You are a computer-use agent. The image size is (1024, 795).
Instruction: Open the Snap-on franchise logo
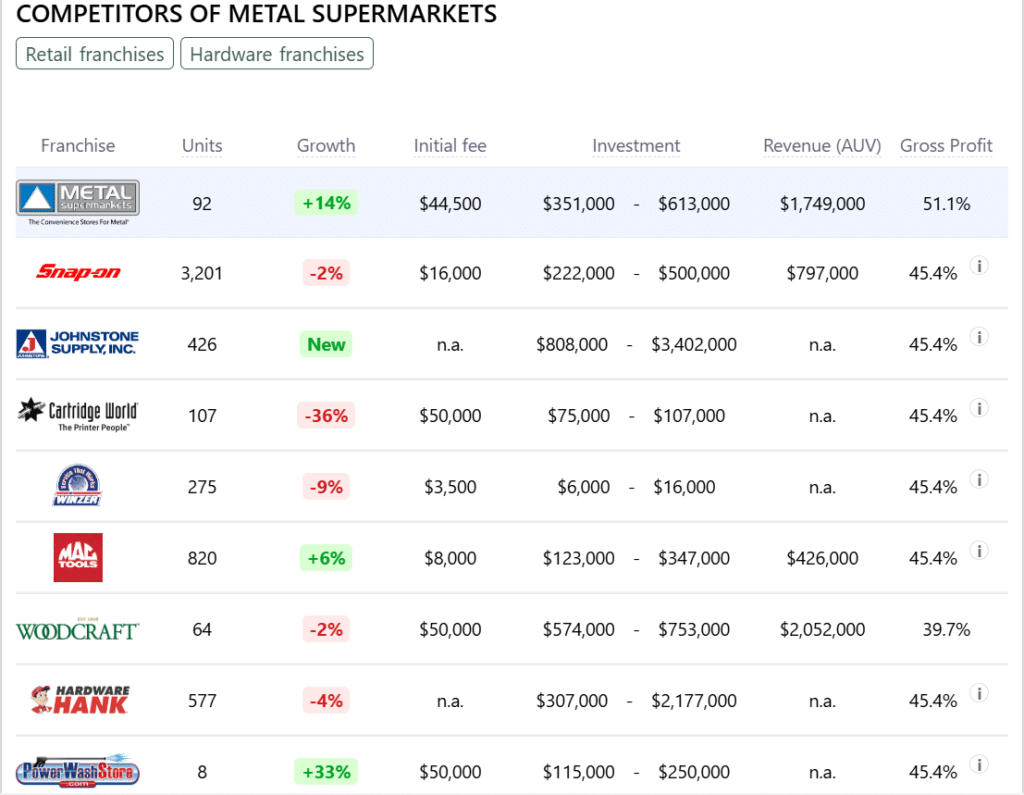pyautogui.click(x=78, y=272)
